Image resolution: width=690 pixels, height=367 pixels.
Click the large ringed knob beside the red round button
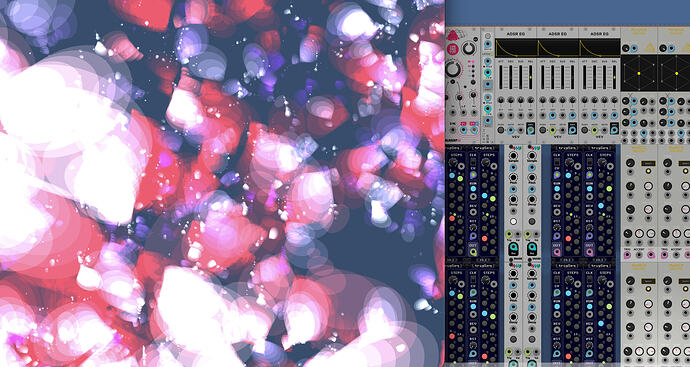(469, 48)
